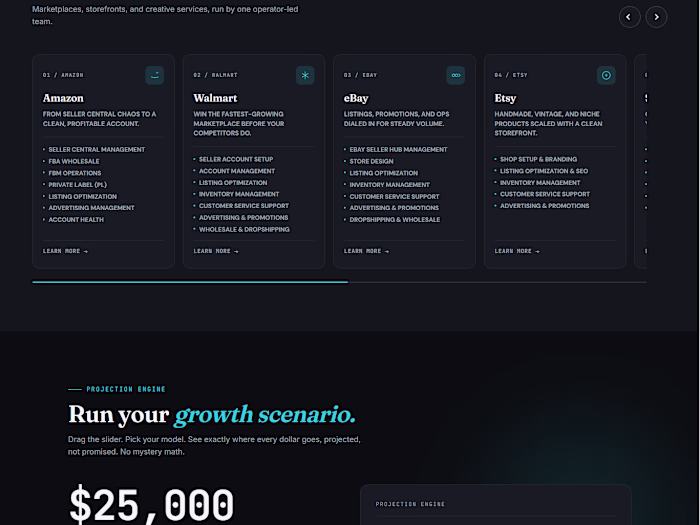The height and width of the screenshot is (525, 700).
Task: Click 'FBA Wholesale' list item
Action: pyautogui.click(x=74, y=161)
